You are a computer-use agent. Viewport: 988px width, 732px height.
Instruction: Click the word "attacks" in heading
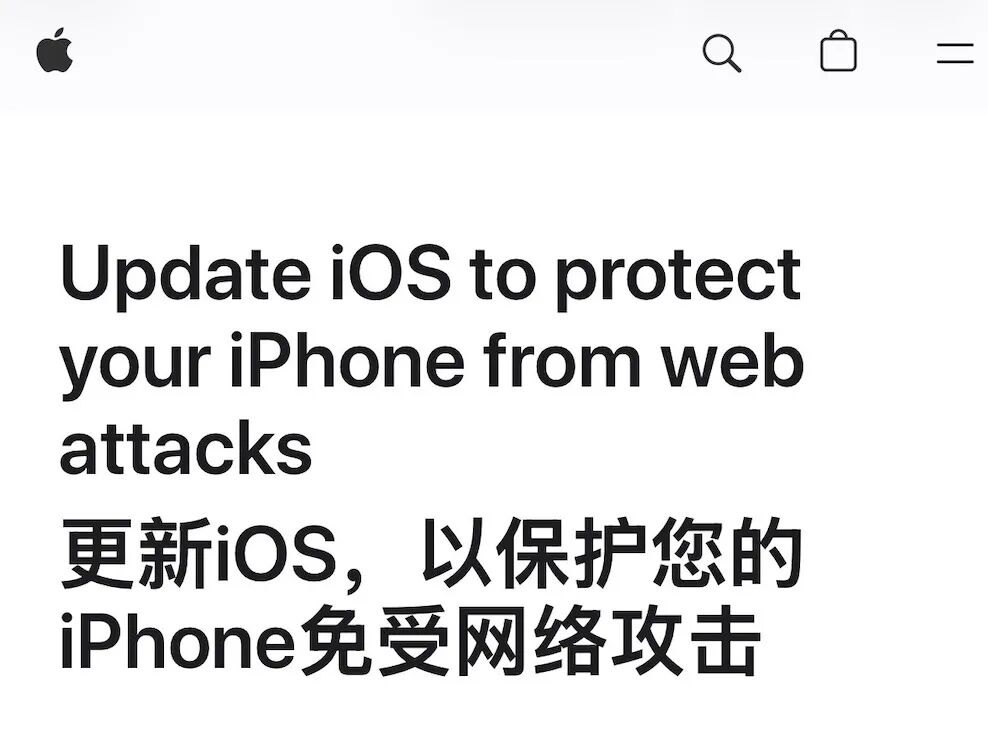point(186,449)
